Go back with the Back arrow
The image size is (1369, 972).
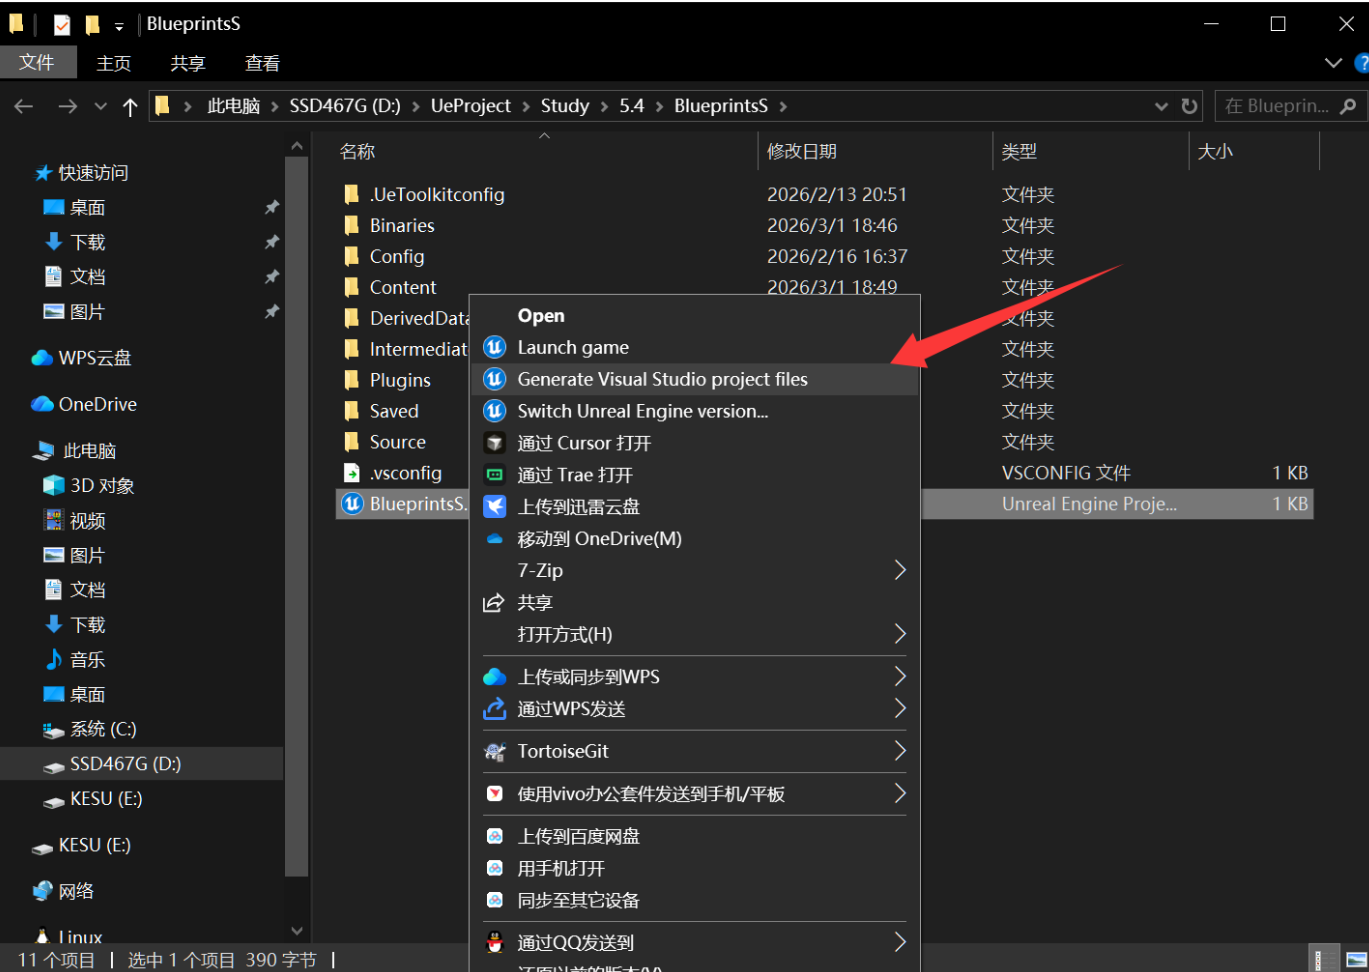tap(24, 106)
